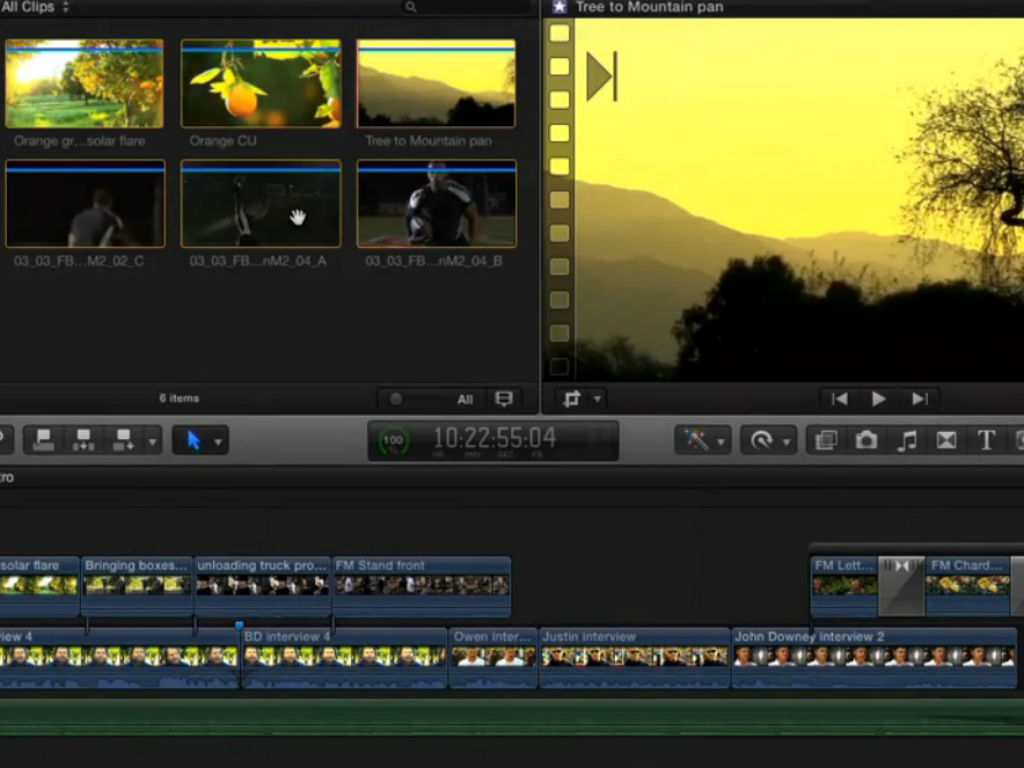Expand the Retime dropdown arrow
Viewport: 1024px width, 768px height.
pyautogui.click(x=786, y=442)
